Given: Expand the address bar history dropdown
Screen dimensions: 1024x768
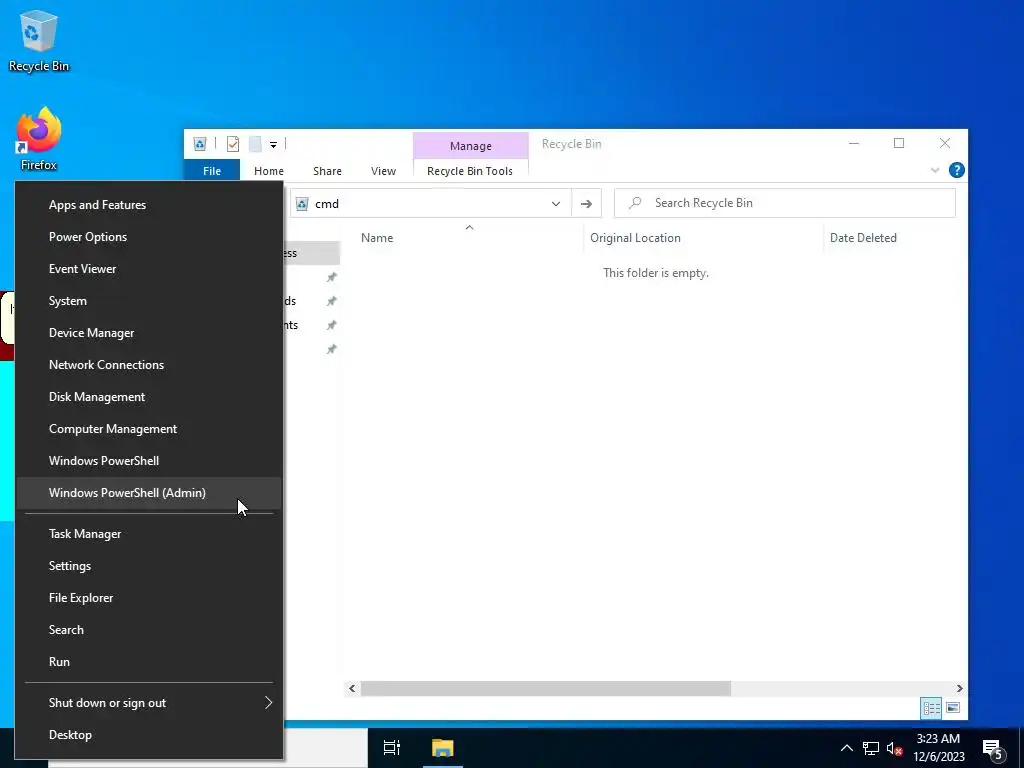Looking at the screenshot, I should [556, 204].
